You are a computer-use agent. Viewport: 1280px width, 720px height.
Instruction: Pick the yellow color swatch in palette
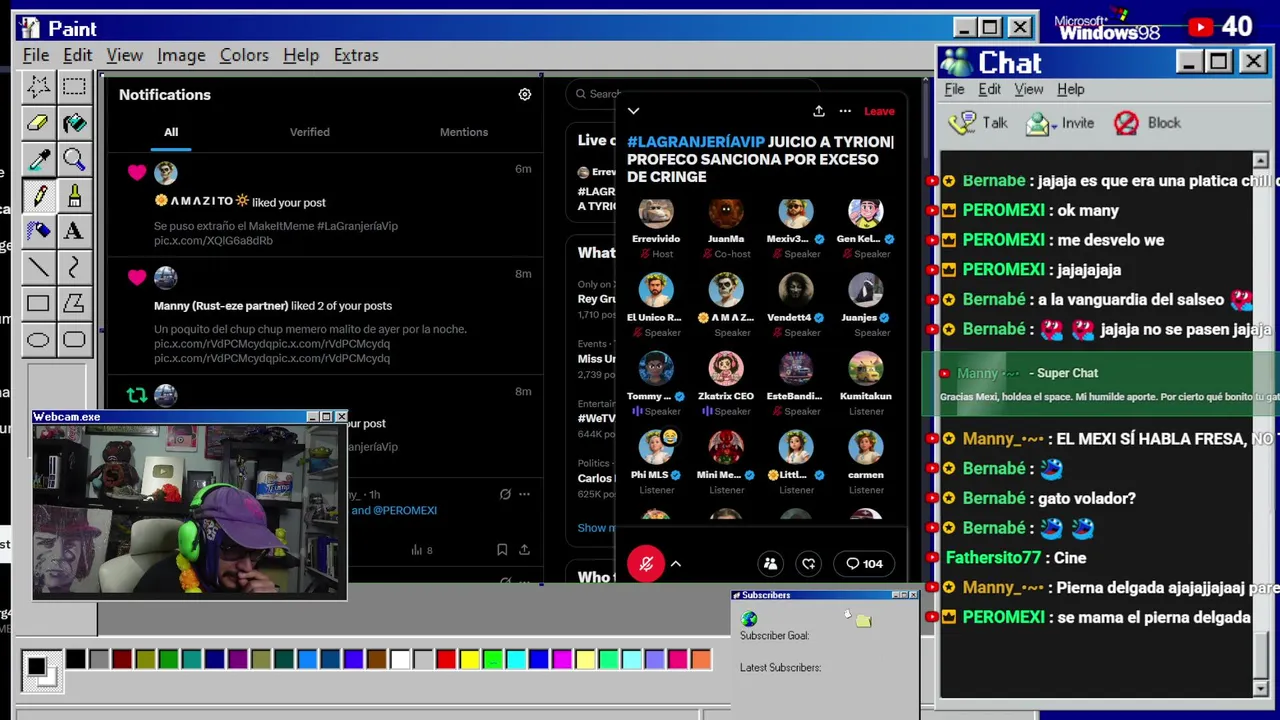469,659
